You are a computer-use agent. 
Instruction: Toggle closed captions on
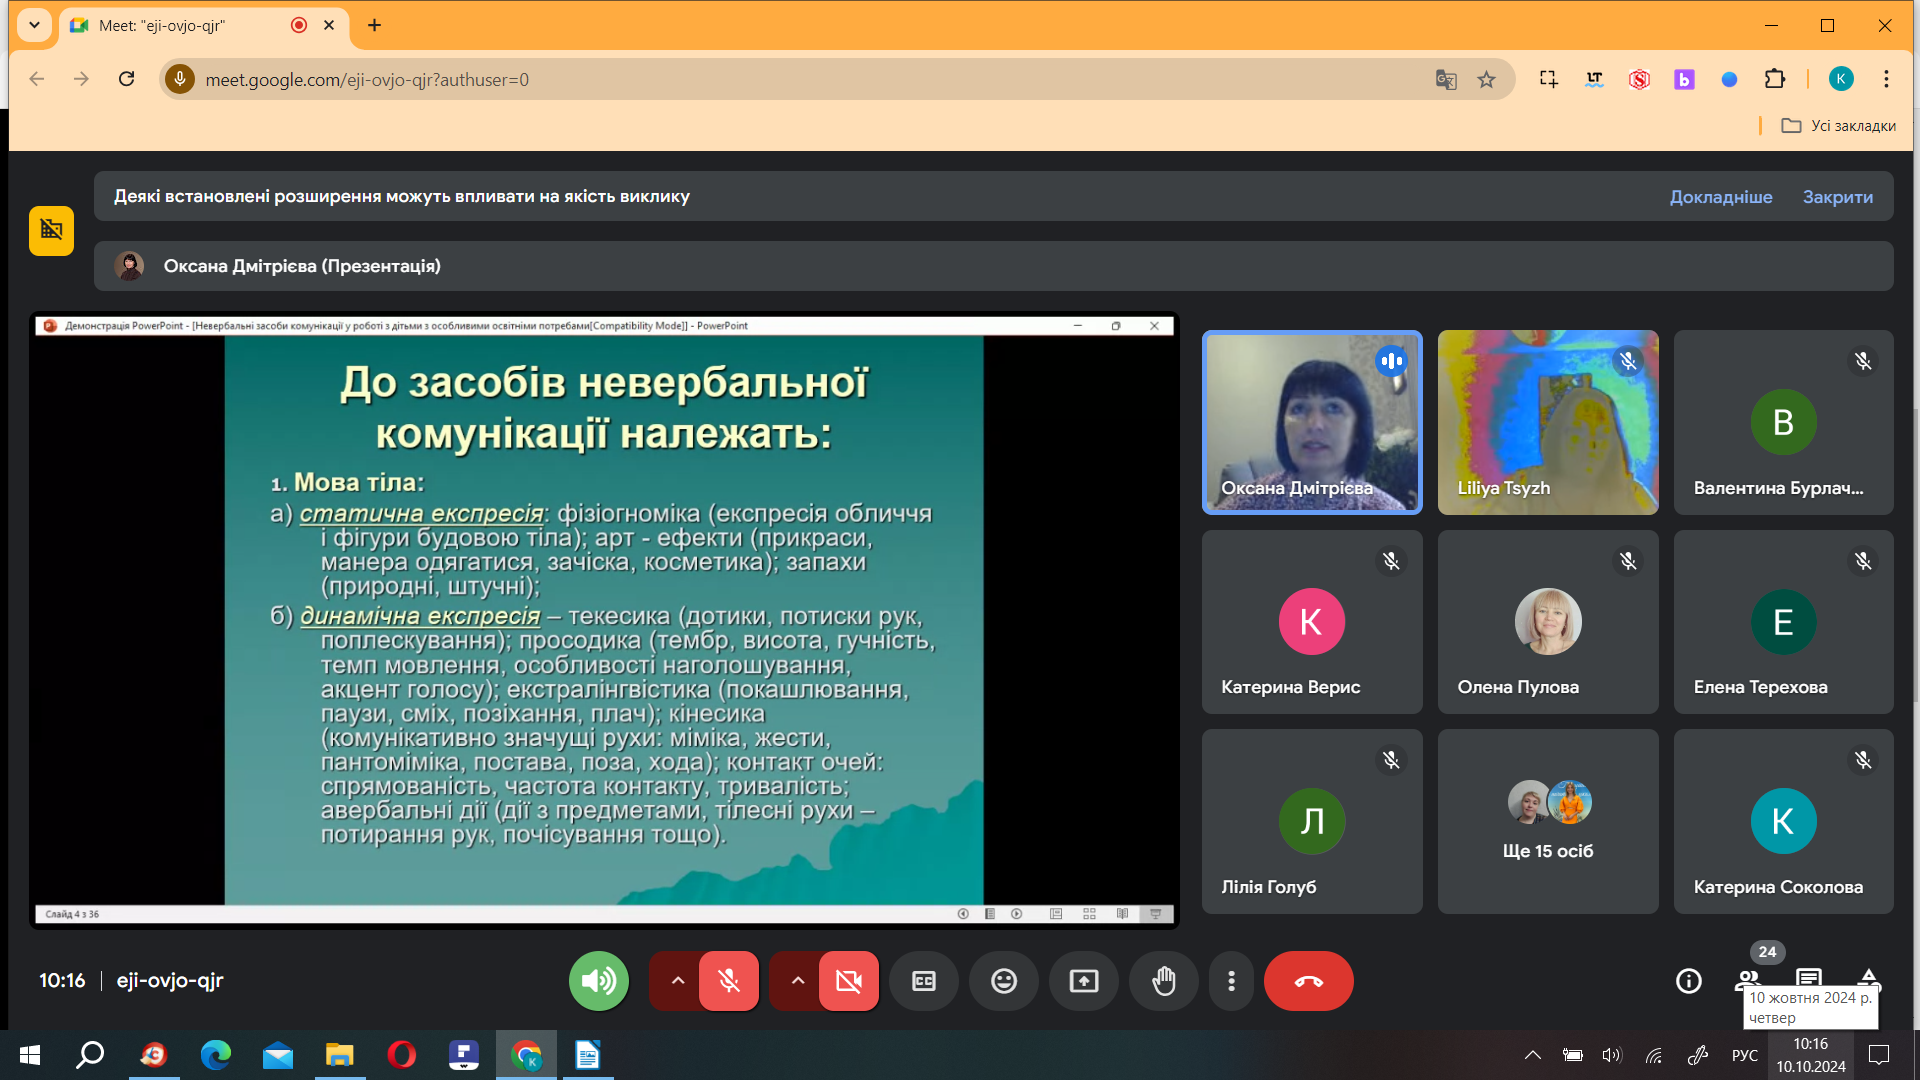click(x=923, y=981)
